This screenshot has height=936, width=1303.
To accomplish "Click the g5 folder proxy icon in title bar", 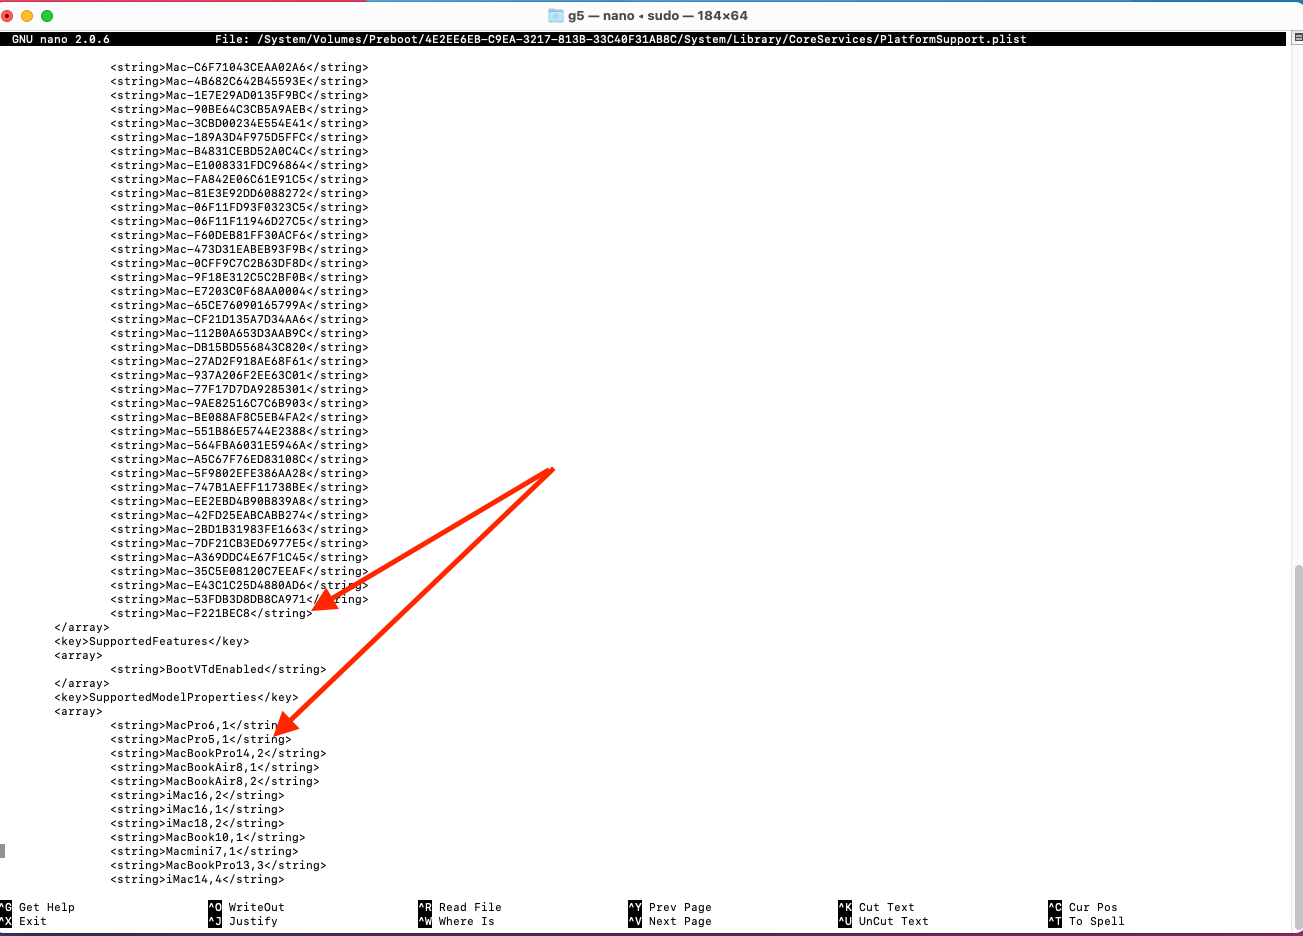I will point(556,15).
